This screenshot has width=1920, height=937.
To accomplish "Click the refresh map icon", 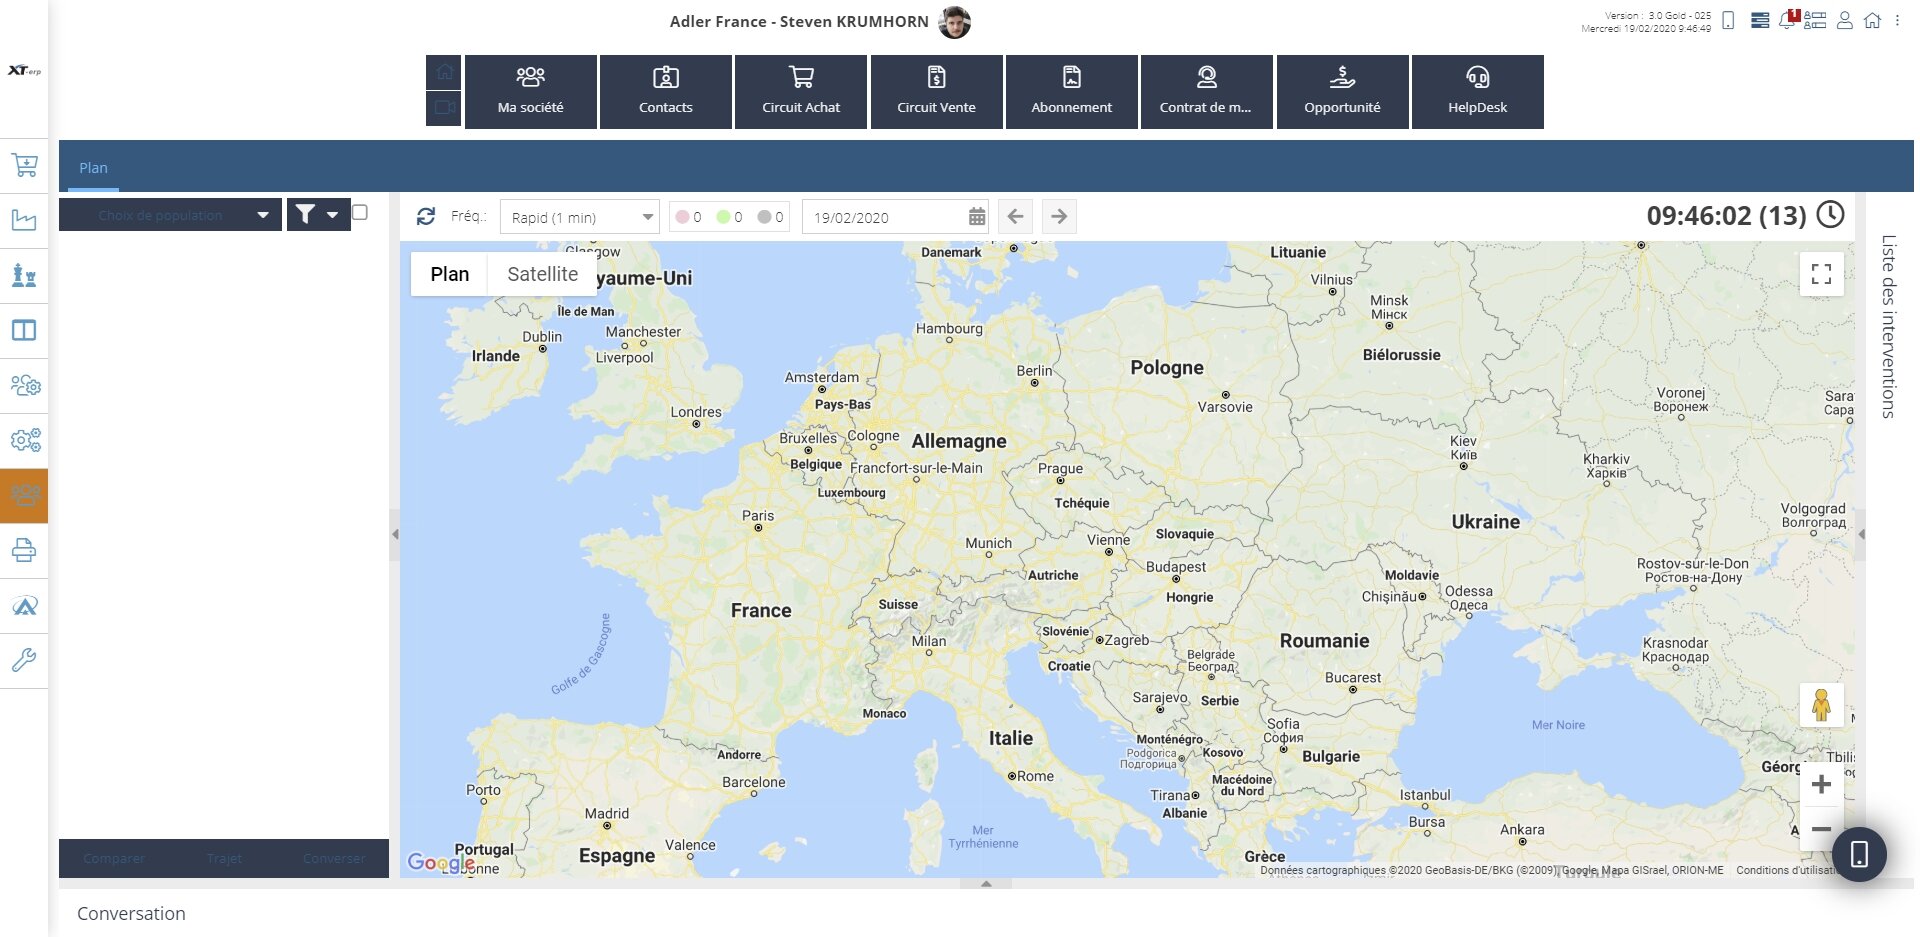I will point(426,216).
